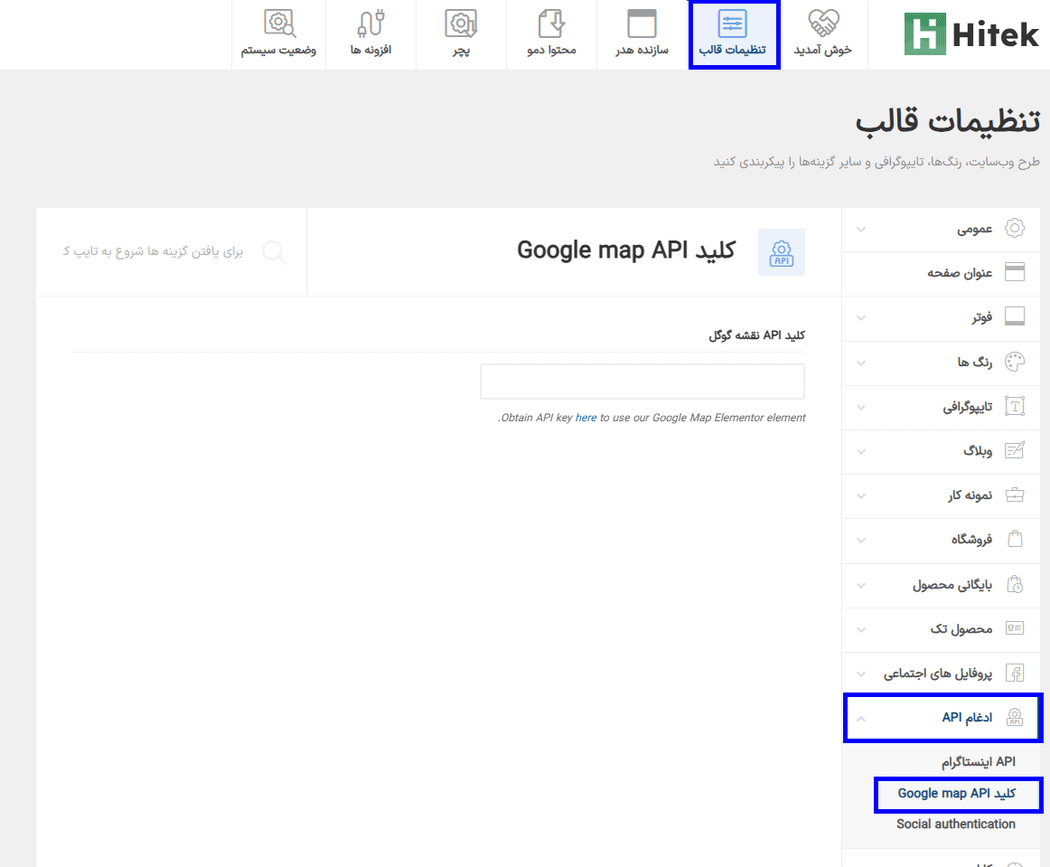Open the عنوان صفحه settings item
Image resolution: width=1050 pixels, height=867 pixels.
941,272
